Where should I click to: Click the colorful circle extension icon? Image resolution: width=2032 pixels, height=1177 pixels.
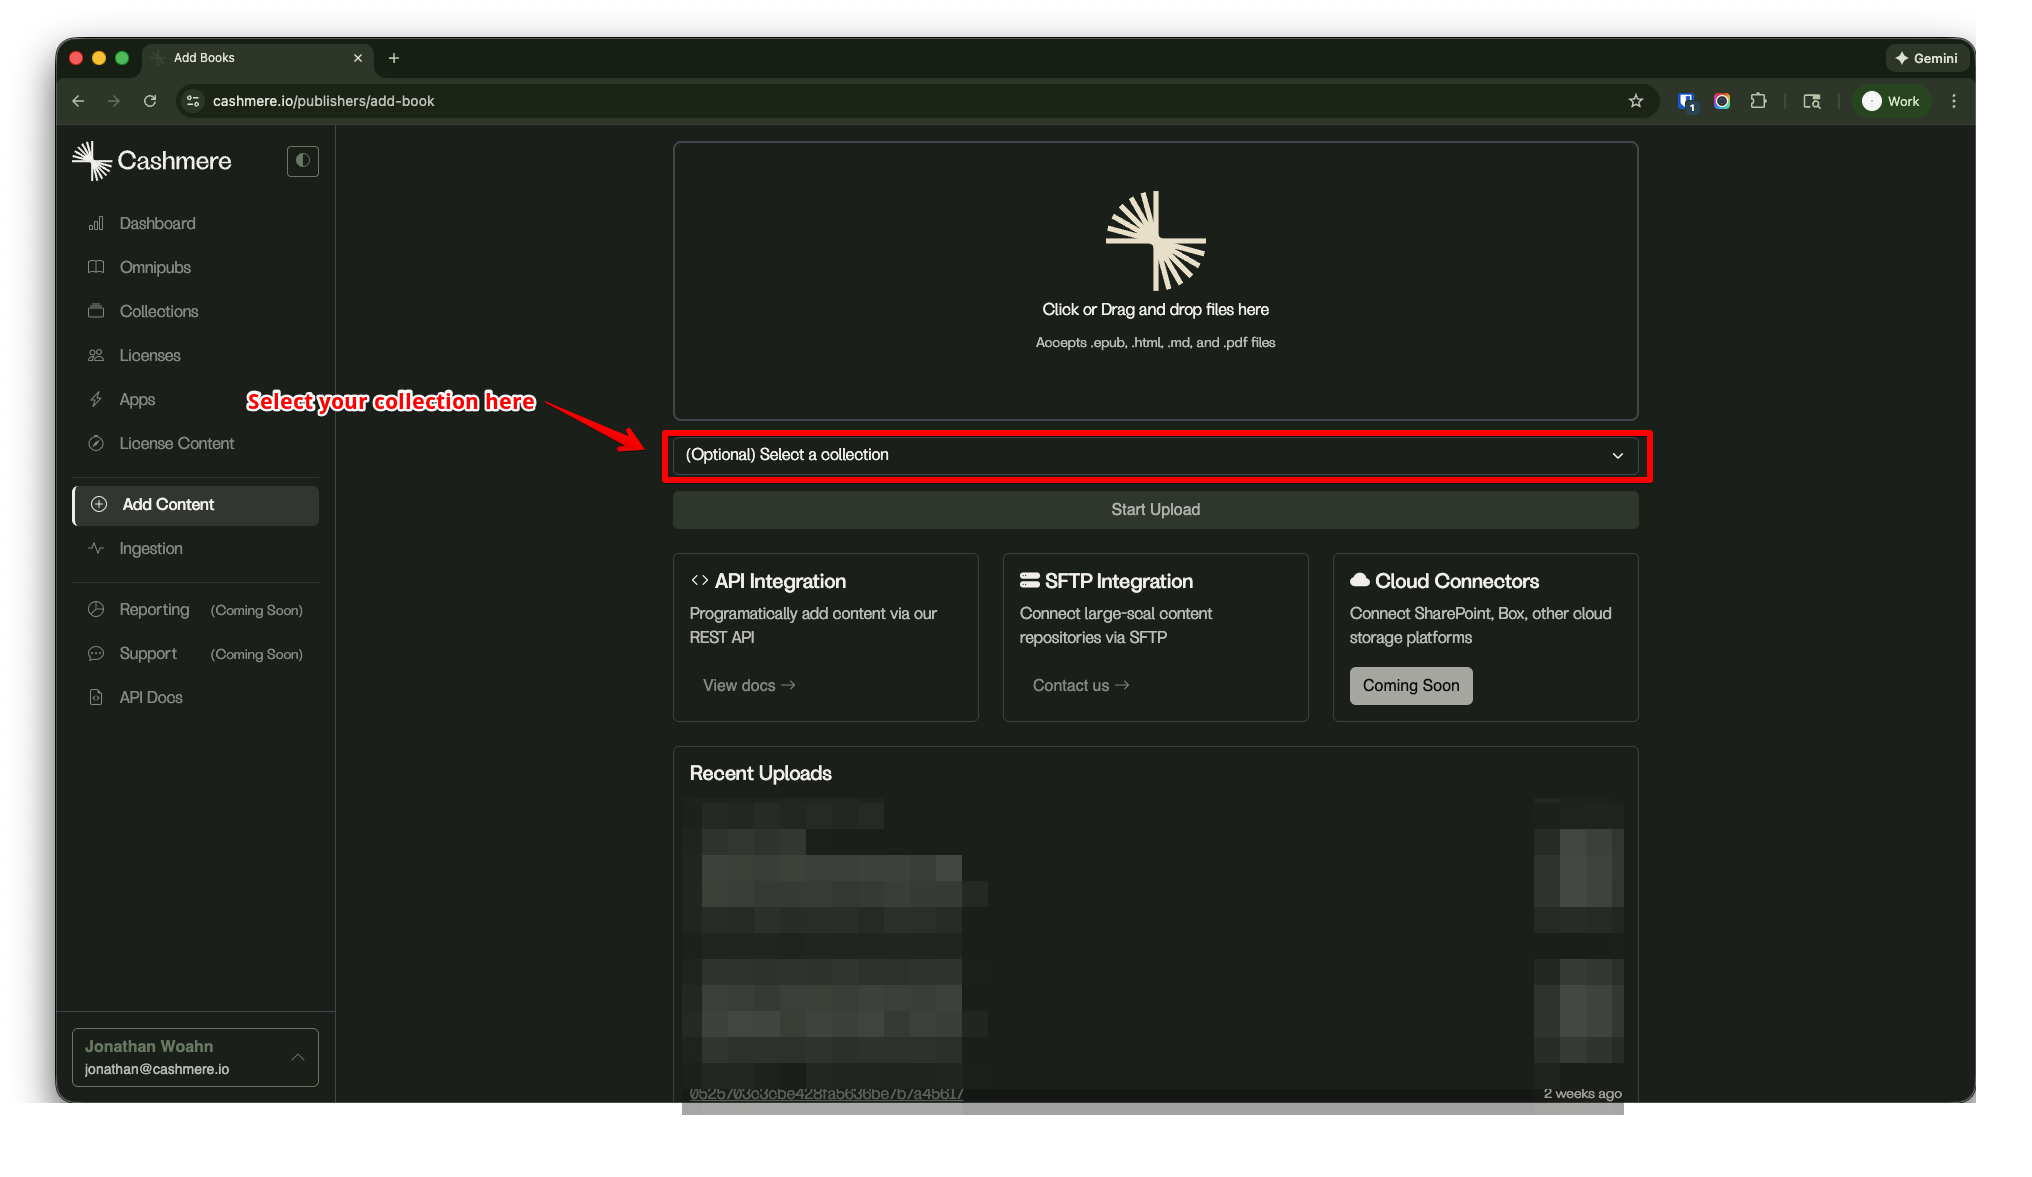pos(1722,101)
